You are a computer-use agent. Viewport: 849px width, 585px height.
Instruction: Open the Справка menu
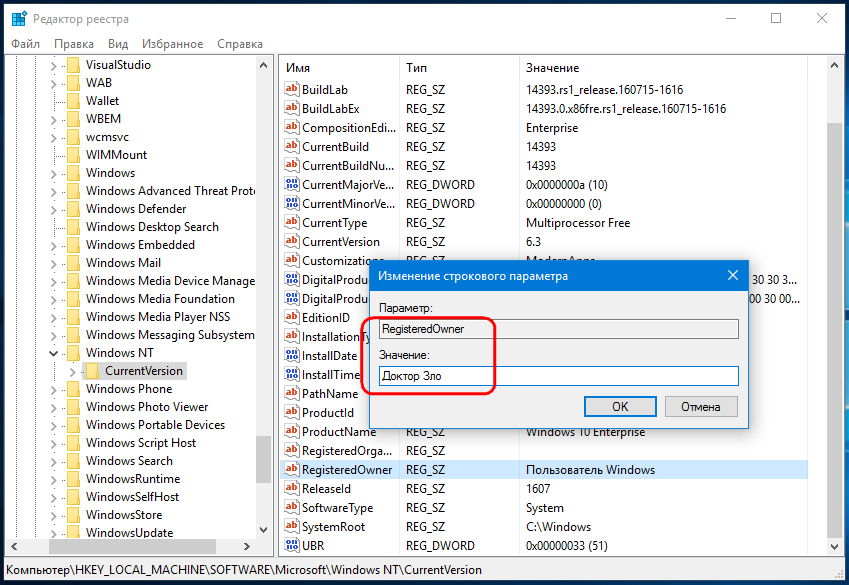coord(240,44)
